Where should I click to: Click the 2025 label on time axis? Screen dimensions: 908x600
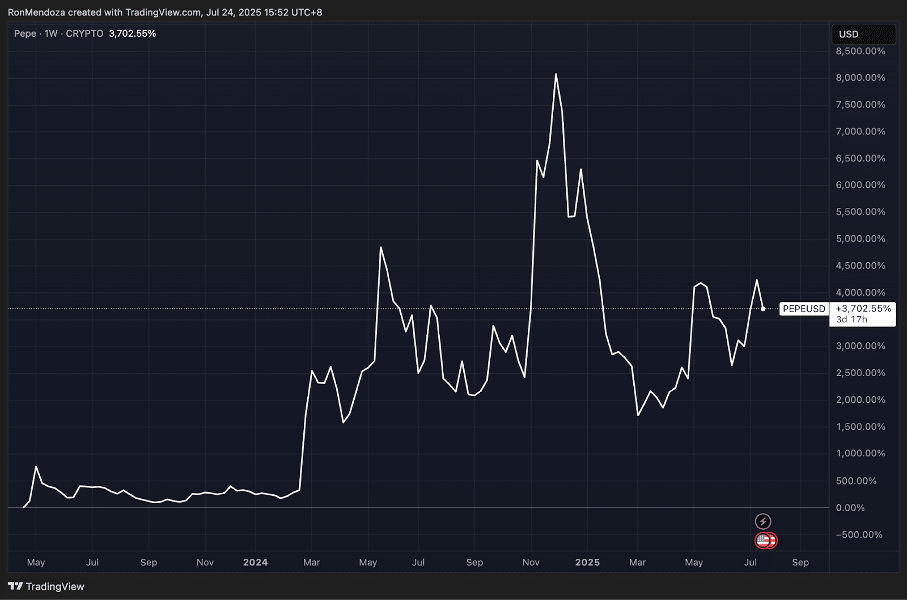[586, 563]
